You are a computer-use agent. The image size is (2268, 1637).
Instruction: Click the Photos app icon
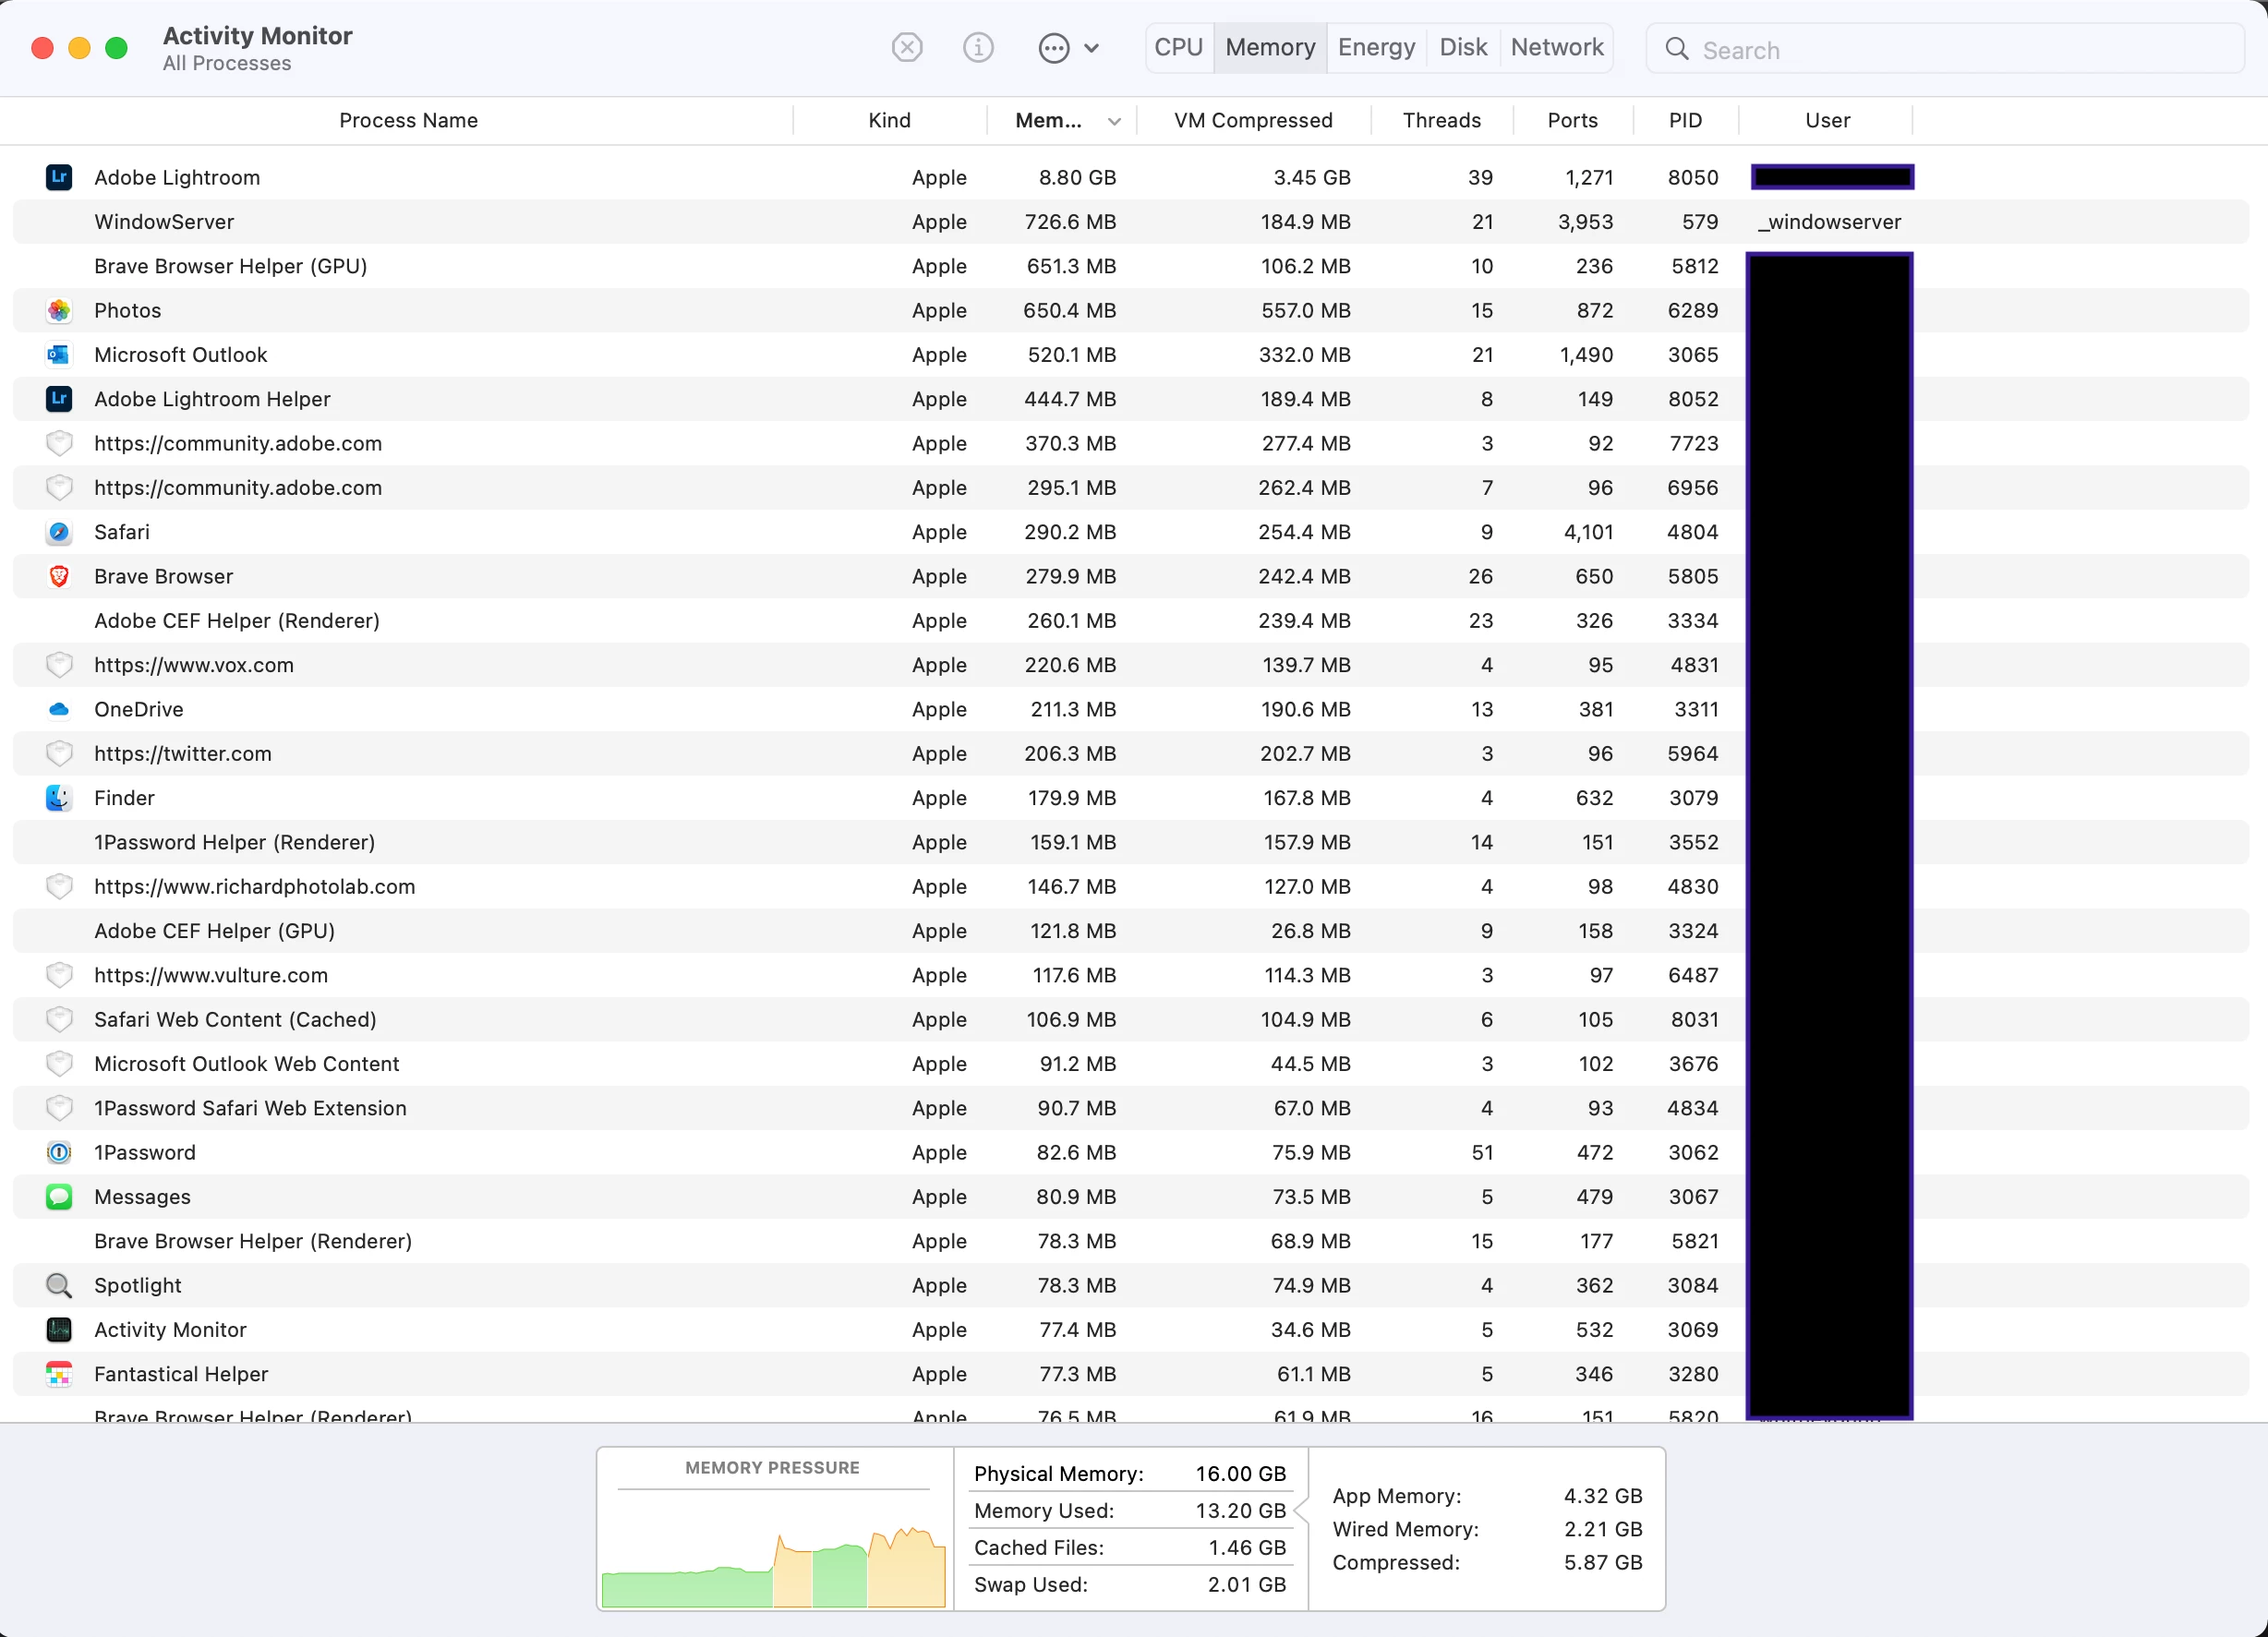click(x=59, y=310)
